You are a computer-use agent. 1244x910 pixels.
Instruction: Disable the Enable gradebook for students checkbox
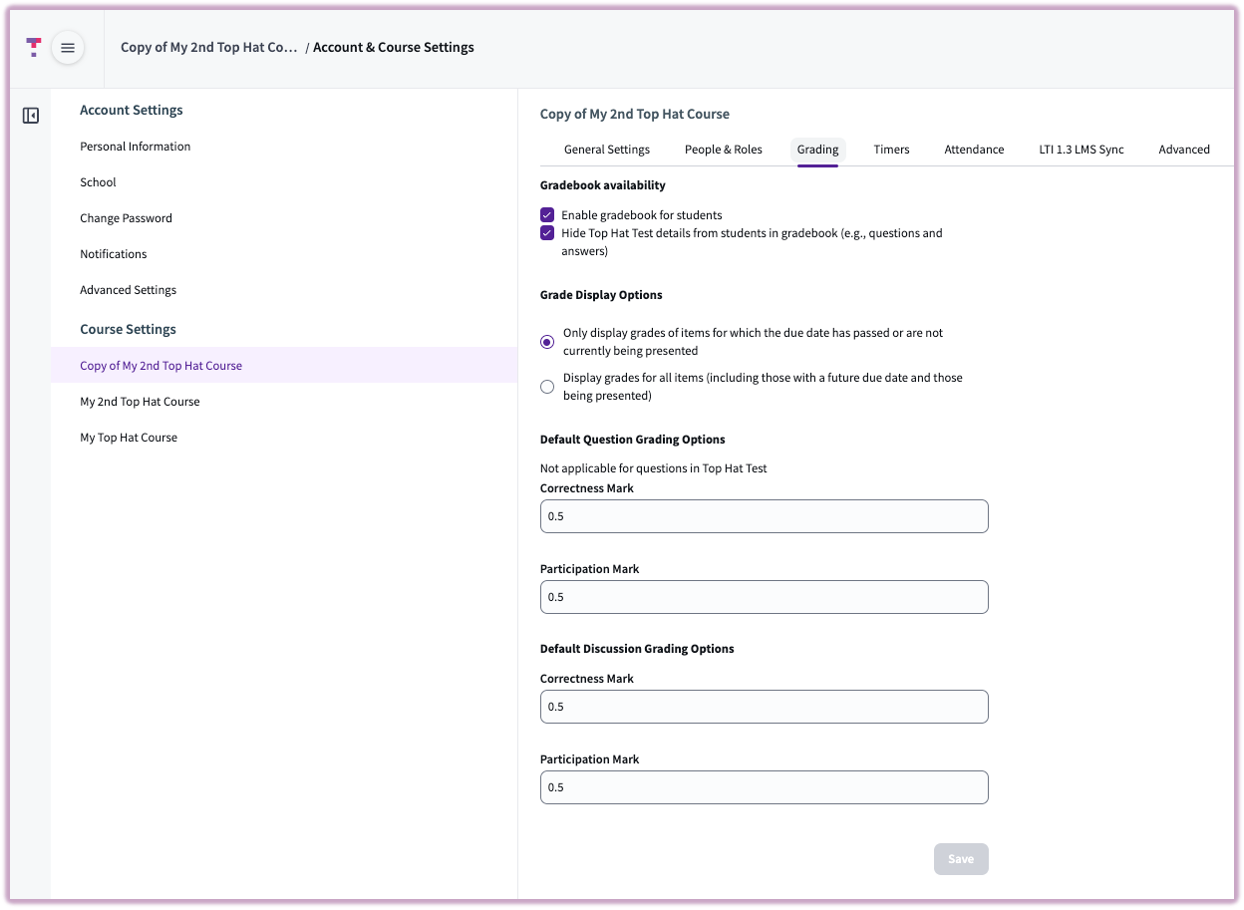pyautogui.click(x=547, y=214)
